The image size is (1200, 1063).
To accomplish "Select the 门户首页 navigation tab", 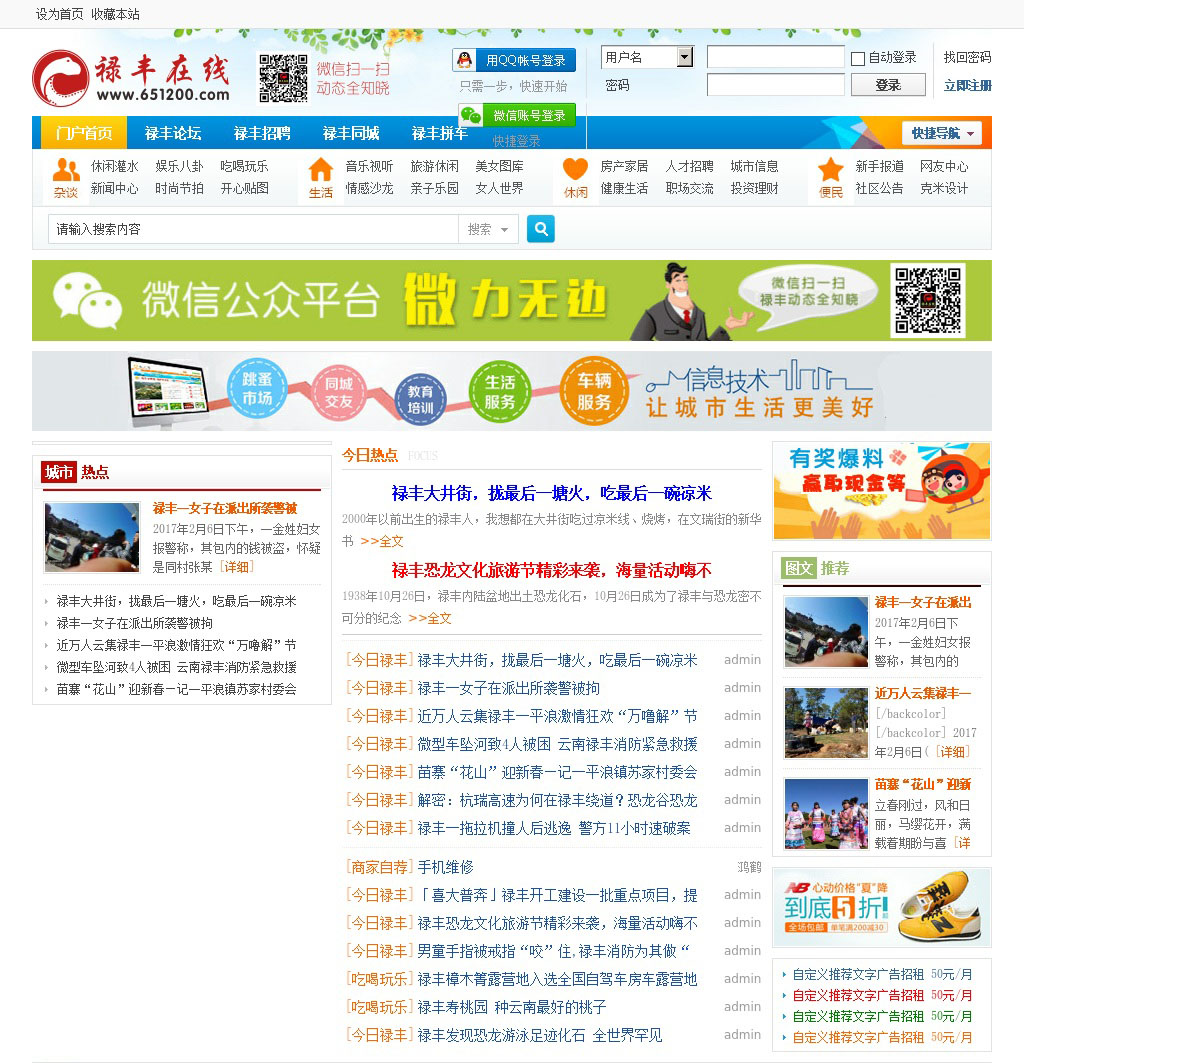I will pyautogui.click(x=84, y=133).
